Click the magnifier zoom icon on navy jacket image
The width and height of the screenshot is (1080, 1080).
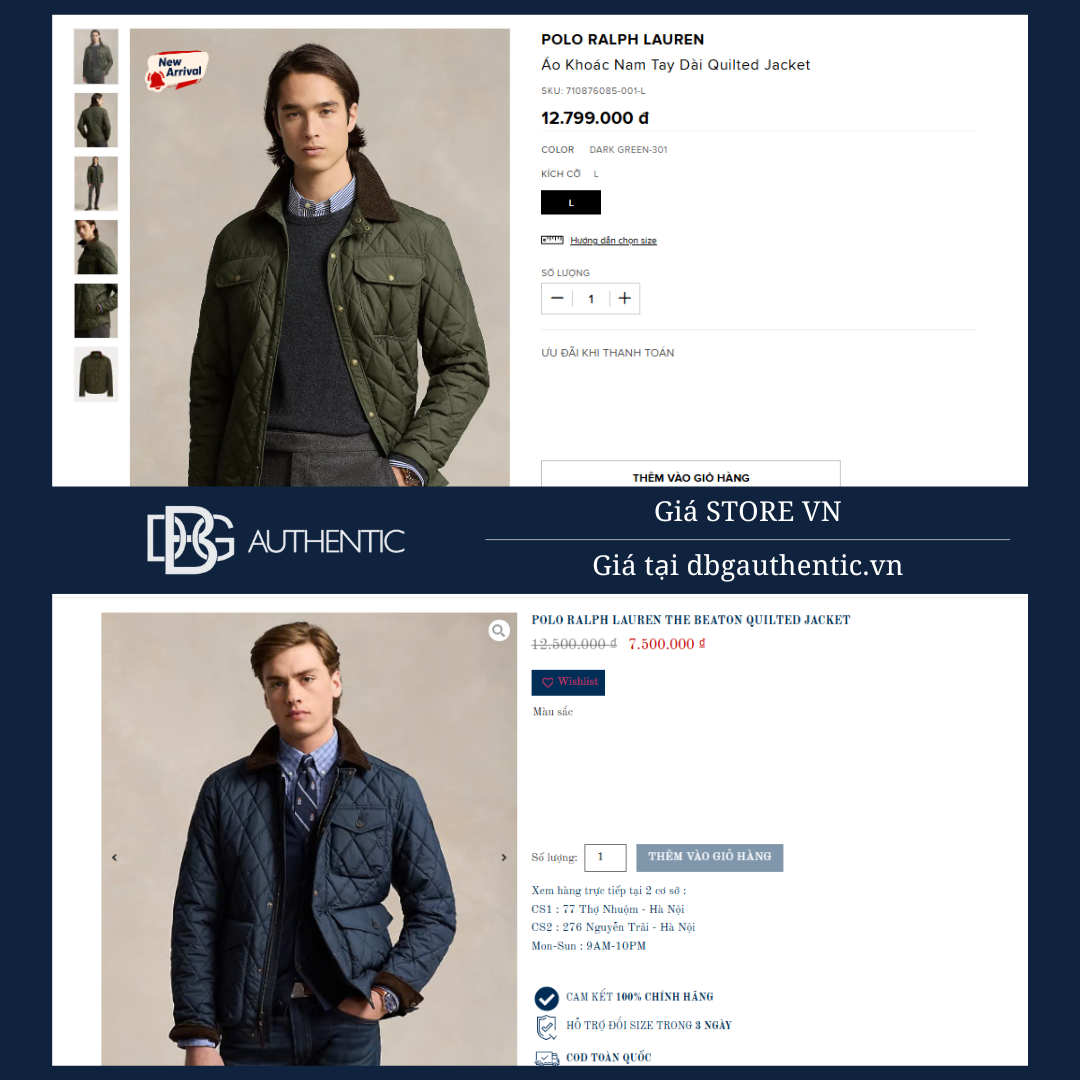click(x=499, y=630)
